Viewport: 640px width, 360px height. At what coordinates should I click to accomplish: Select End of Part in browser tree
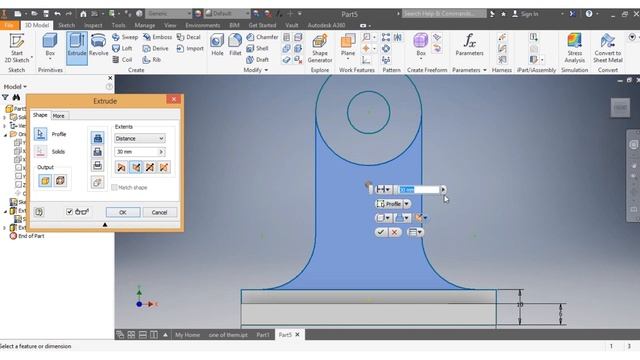point(27,236)
